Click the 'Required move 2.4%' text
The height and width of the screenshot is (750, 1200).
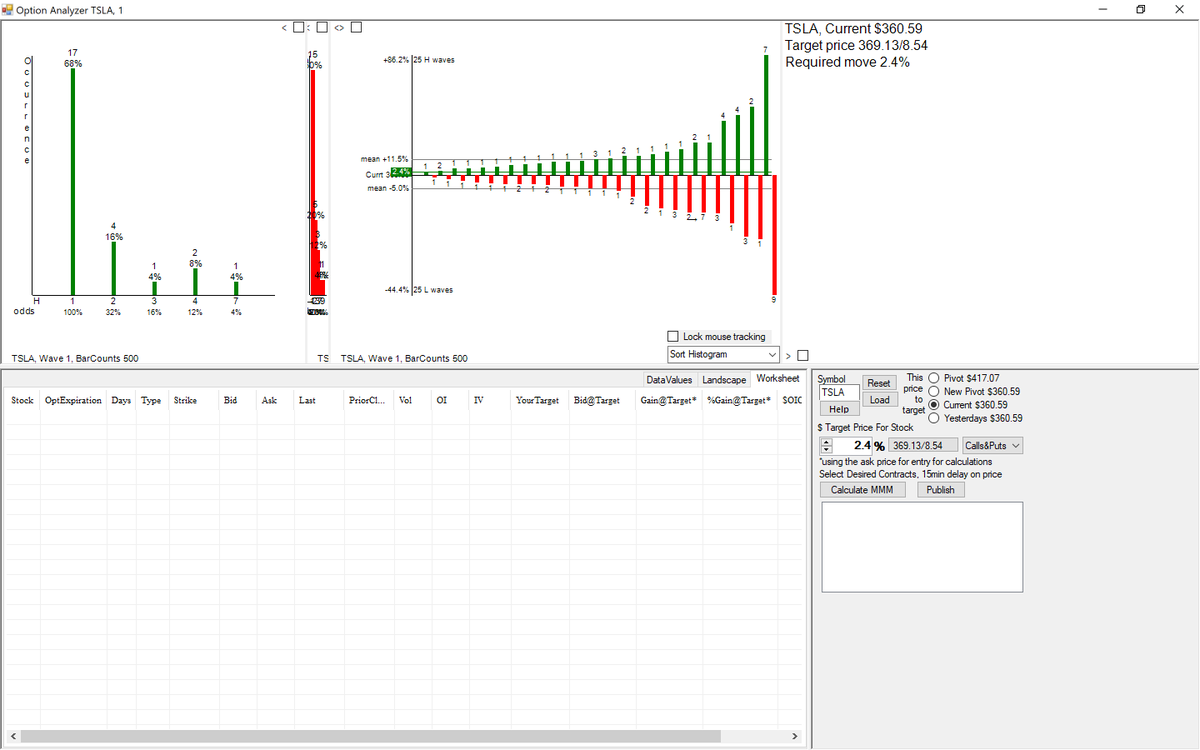tap(848, 62)
